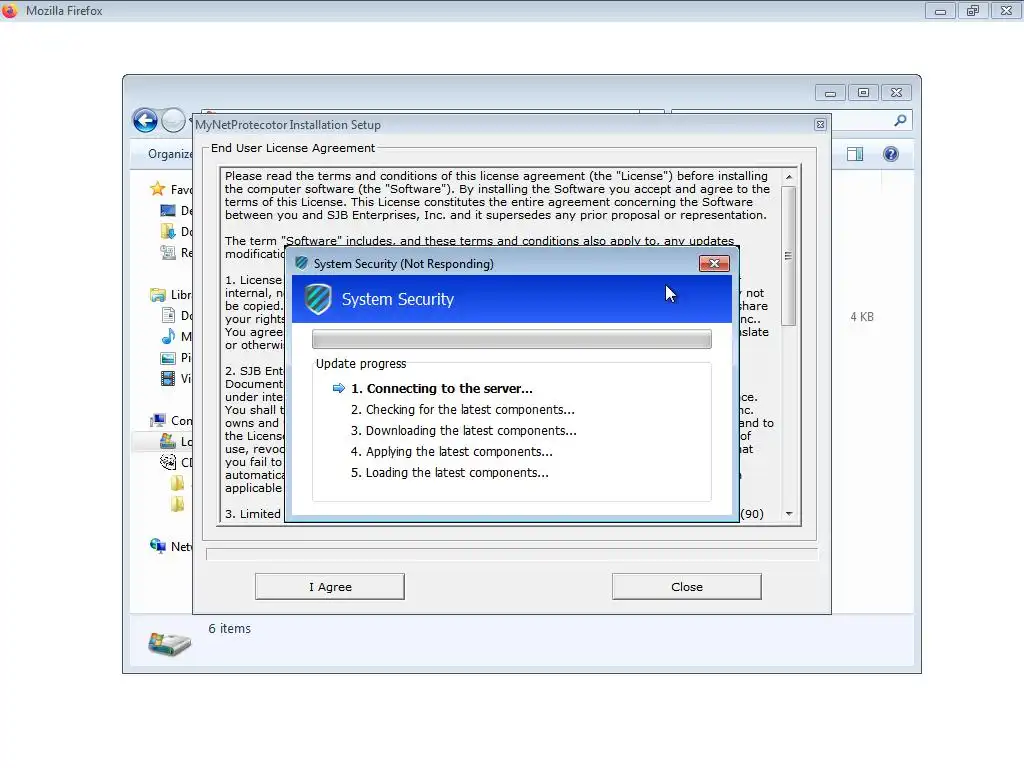The width and height of the screenshot is (1024, 768).
Task: Click the license agreement scrollbar thumb
Action: coord(789,256)
